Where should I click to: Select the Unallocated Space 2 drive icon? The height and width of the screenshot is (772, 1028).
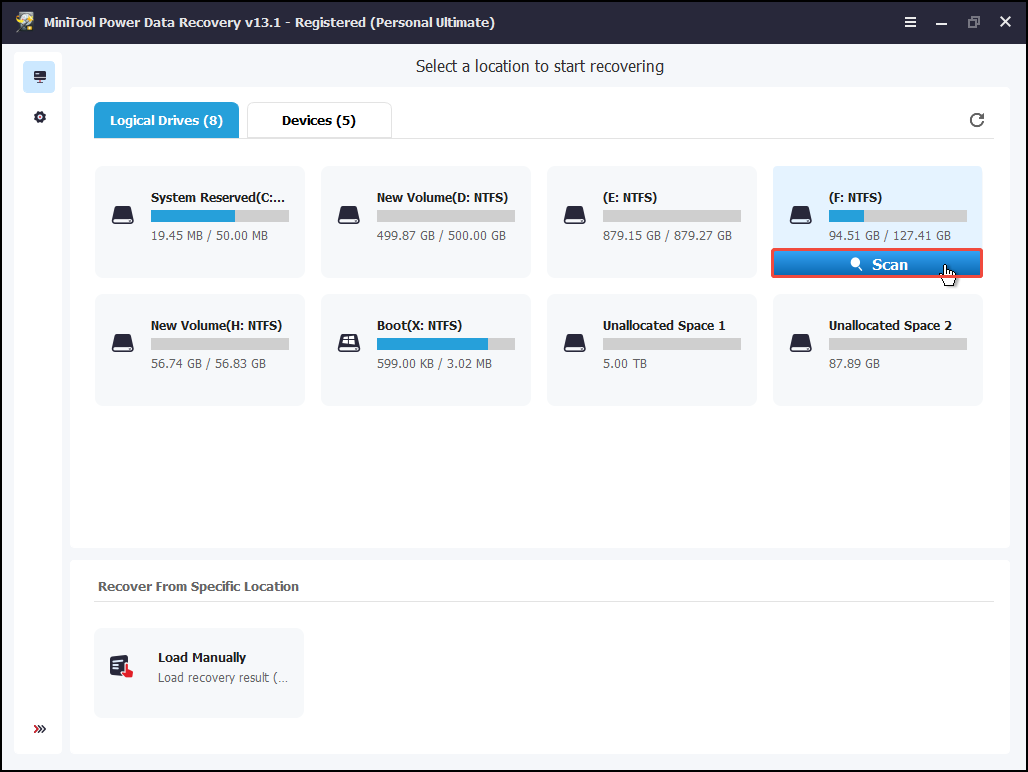(x=801, y=343)
